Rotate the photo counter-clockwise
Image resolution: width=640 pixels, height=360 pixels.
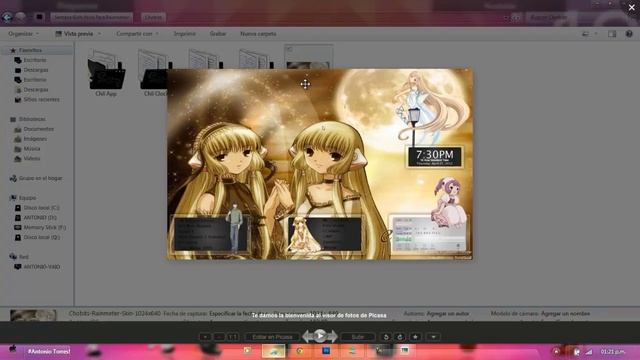pos(386,337)
